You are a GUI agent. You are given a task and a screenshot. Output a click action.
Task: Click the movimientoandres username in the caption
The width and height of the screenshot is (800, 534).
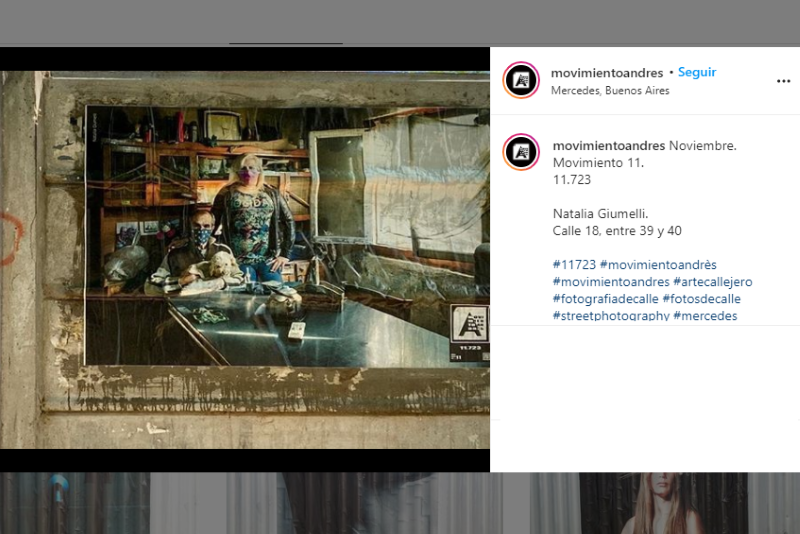pos(608,145)
